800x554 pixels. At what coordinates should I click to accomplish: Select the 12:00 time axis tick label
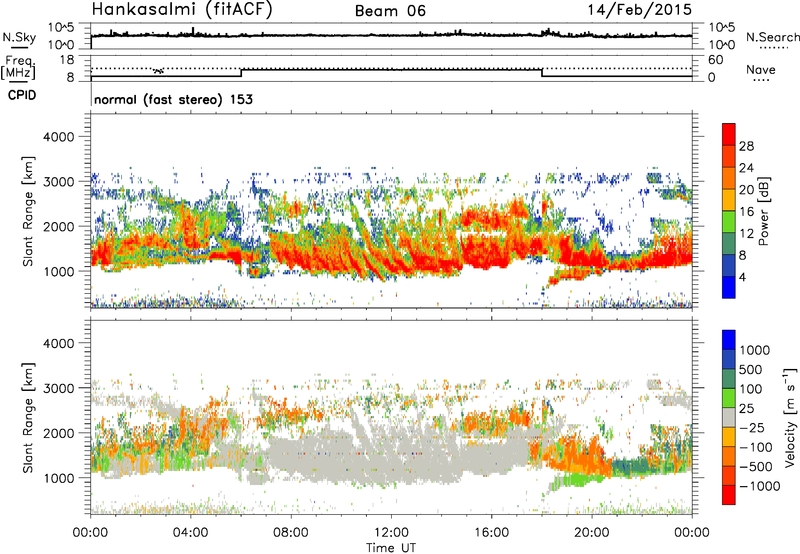pyautogui.click(x=391, y=533)
